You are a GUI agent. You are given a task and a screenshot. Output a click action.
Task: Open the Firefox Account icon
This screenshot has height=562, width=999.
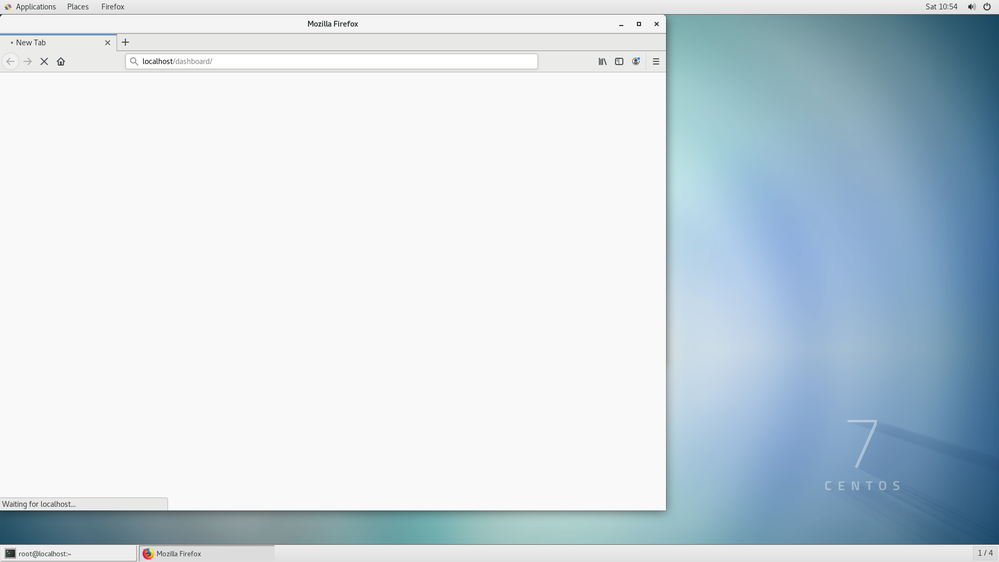[x=636, y=61]
